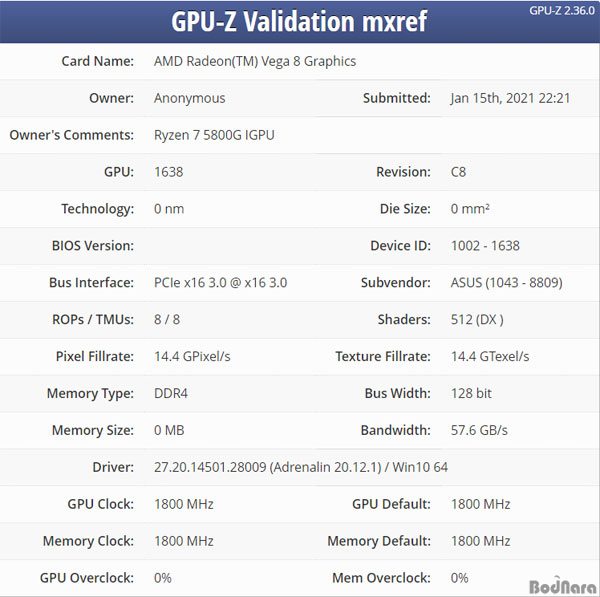Click the Pixel Fillrate 14.4 GPixel/s
Image resolution: width=600 pixels, height=597 pixels.
(x=192, y=357)
